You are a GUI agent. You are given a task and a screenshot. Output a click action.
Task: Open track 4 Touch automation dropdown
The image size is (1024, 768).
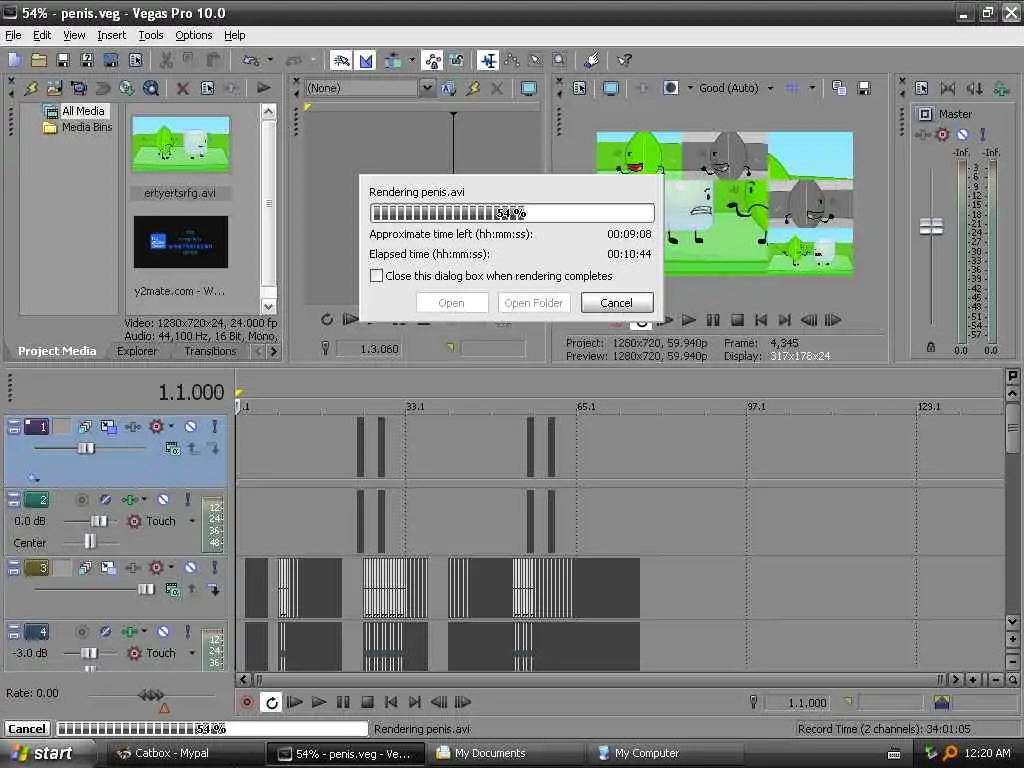pos(192,653)
